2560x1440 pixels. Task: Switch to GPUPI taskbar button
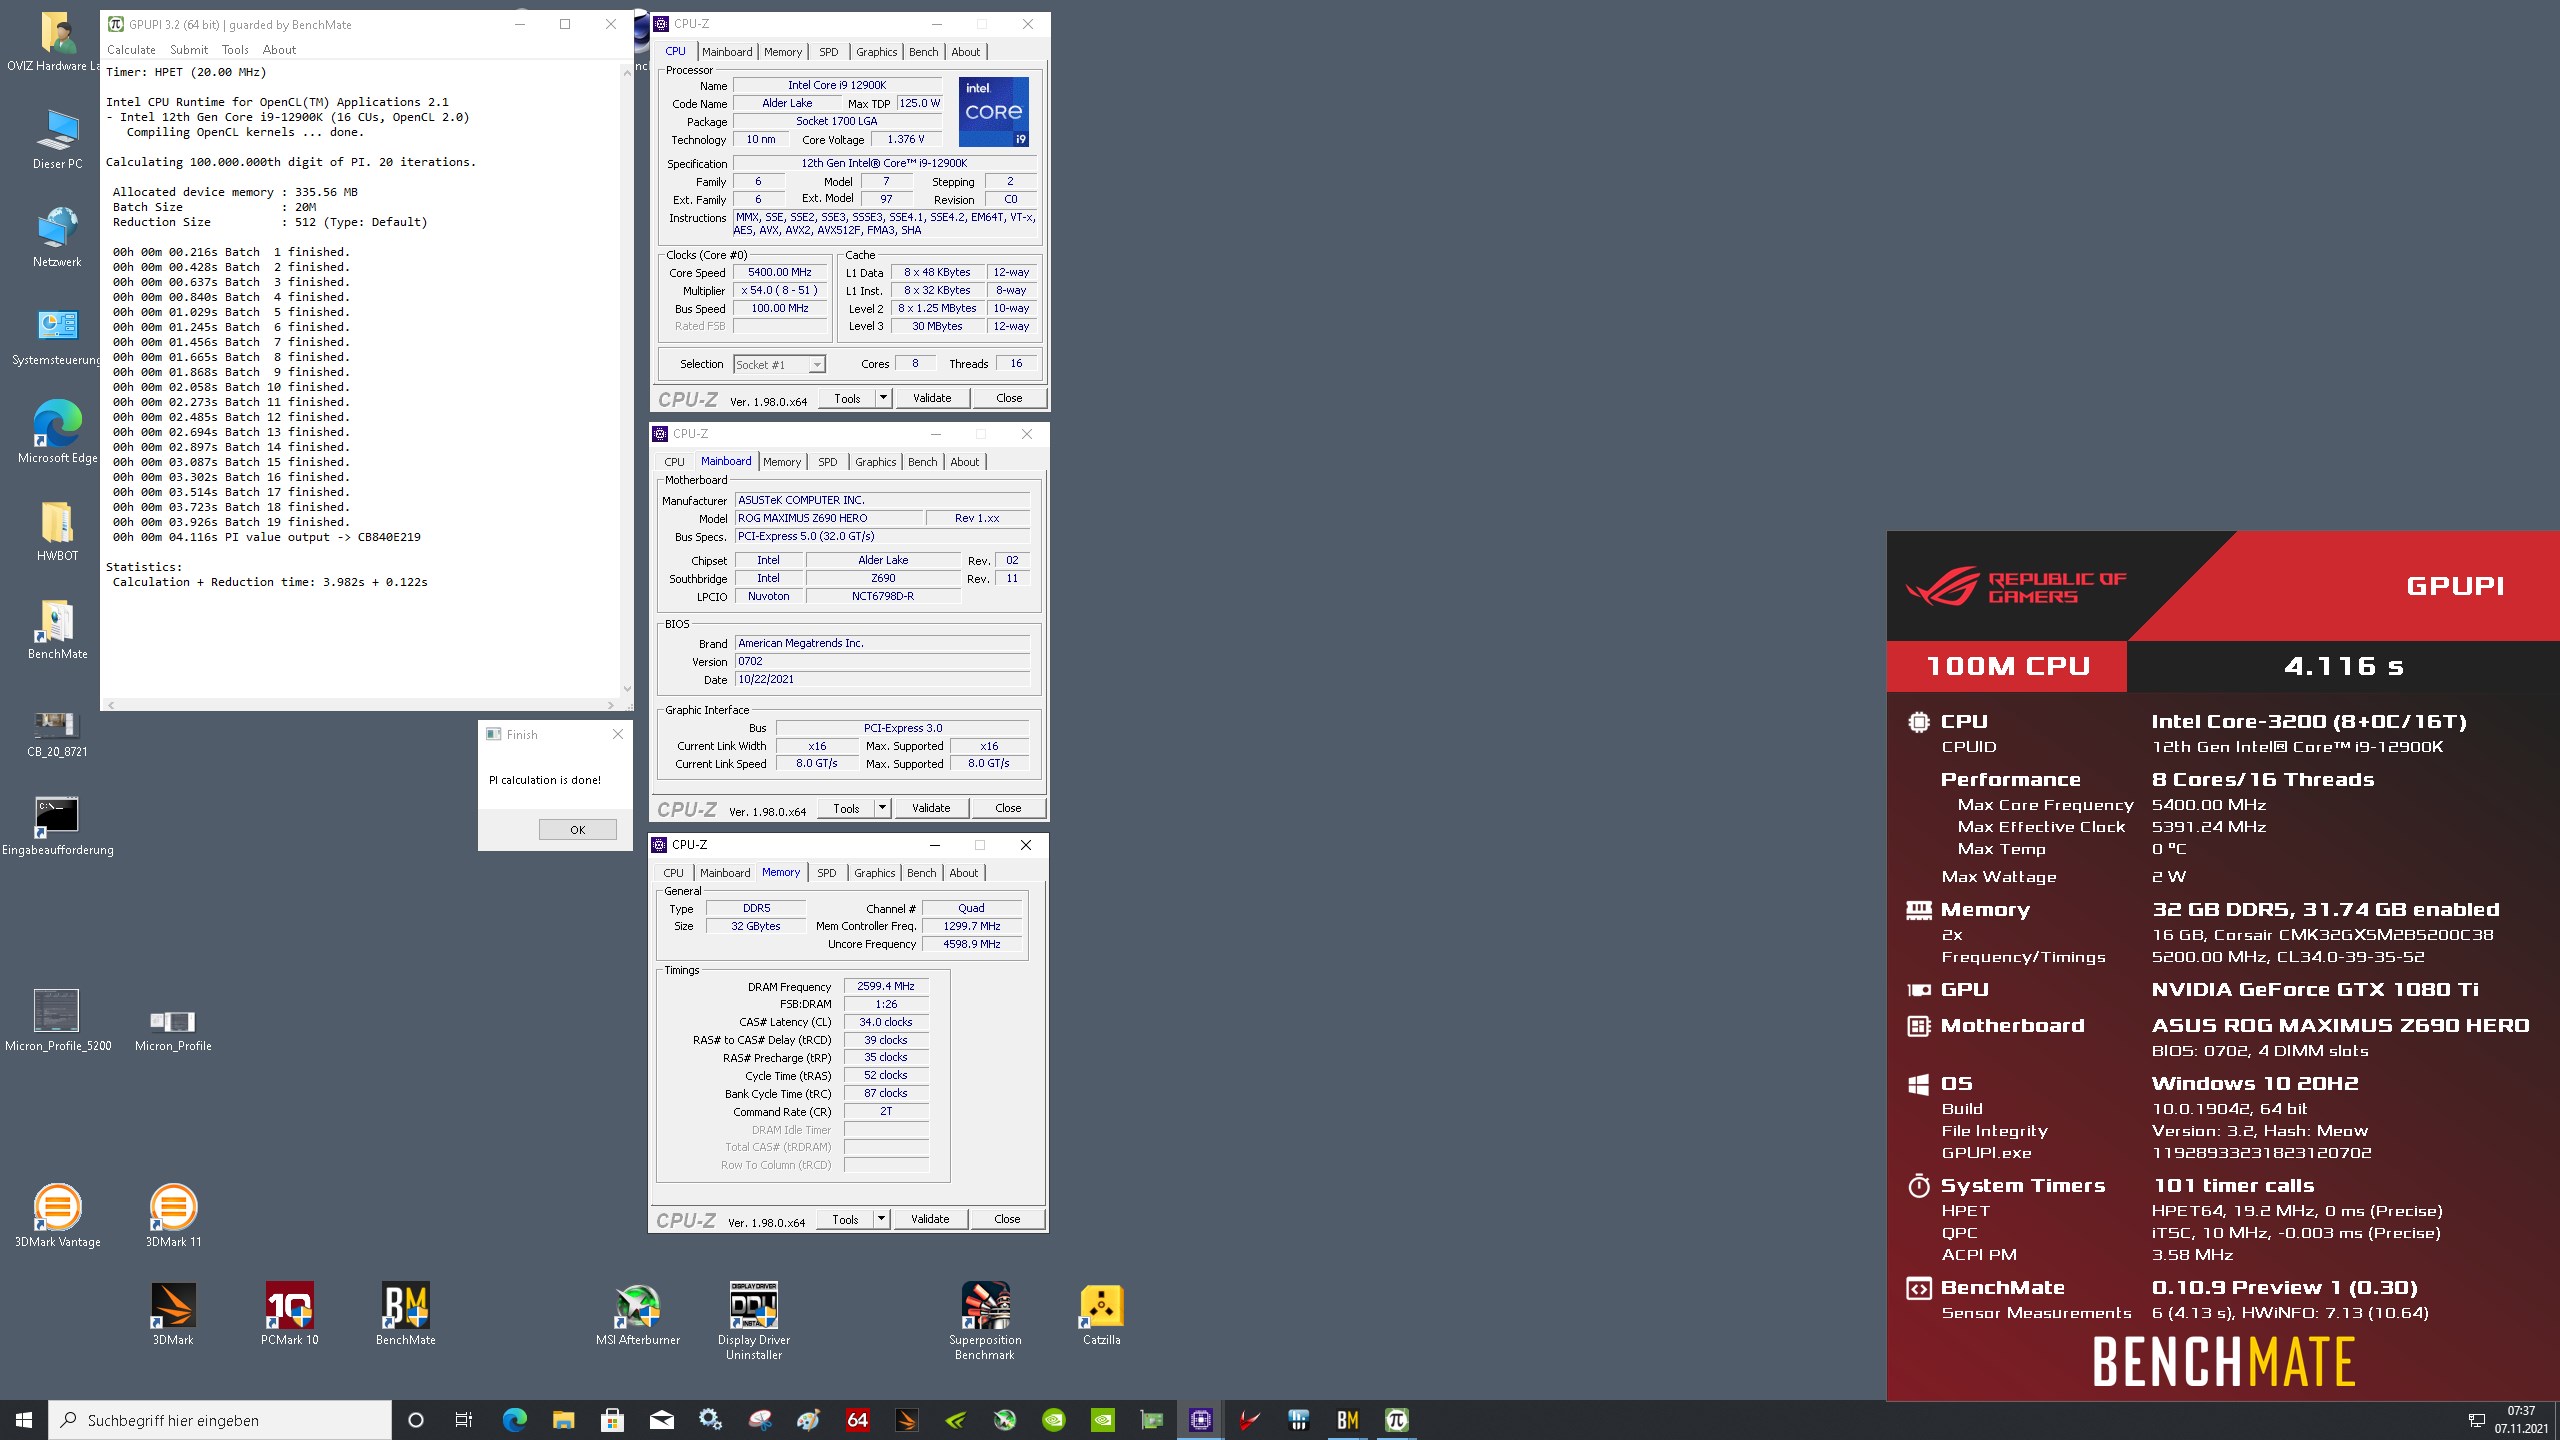[x=1397, y=1420]
